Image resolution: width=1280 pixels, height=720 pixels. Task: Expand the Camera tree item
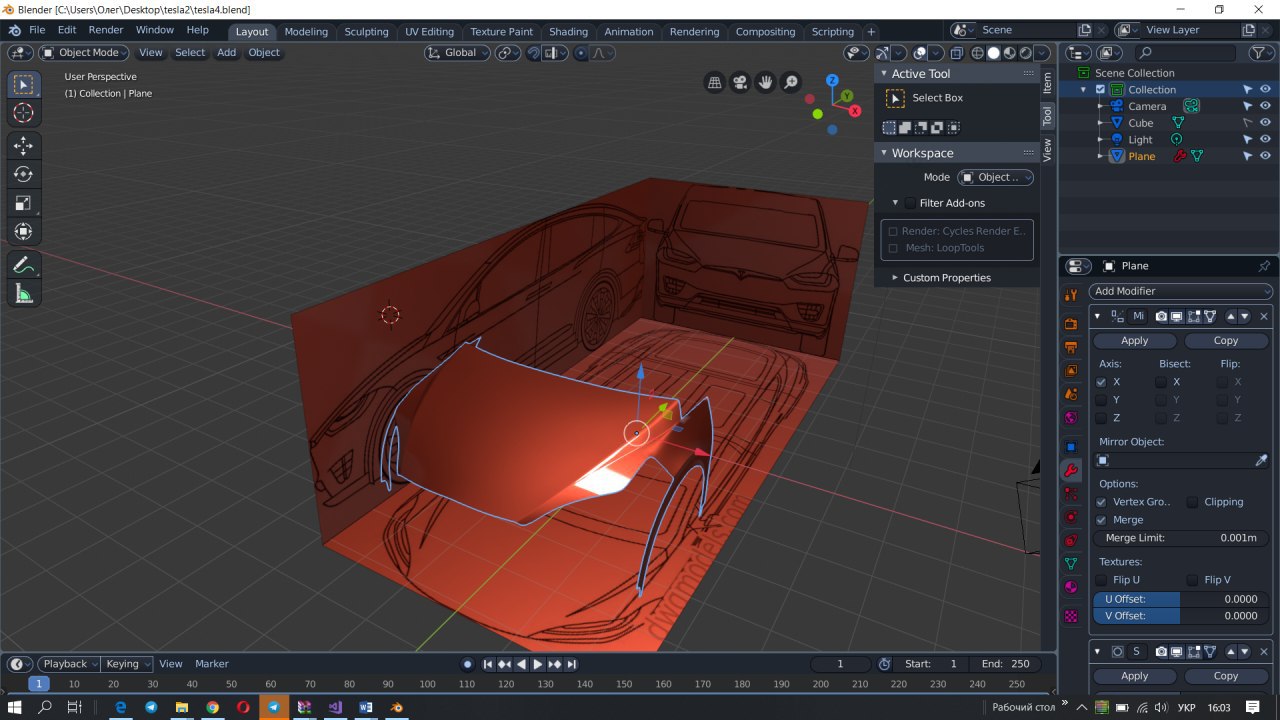(x=1100, y=106)
